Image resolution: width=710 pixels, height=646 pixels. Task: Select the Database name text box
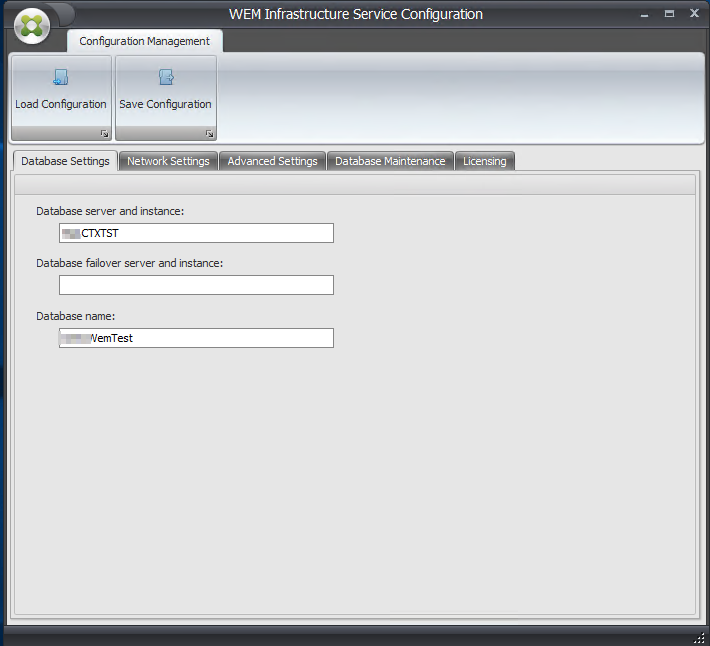pyautogui.click(x=197, y=338)
